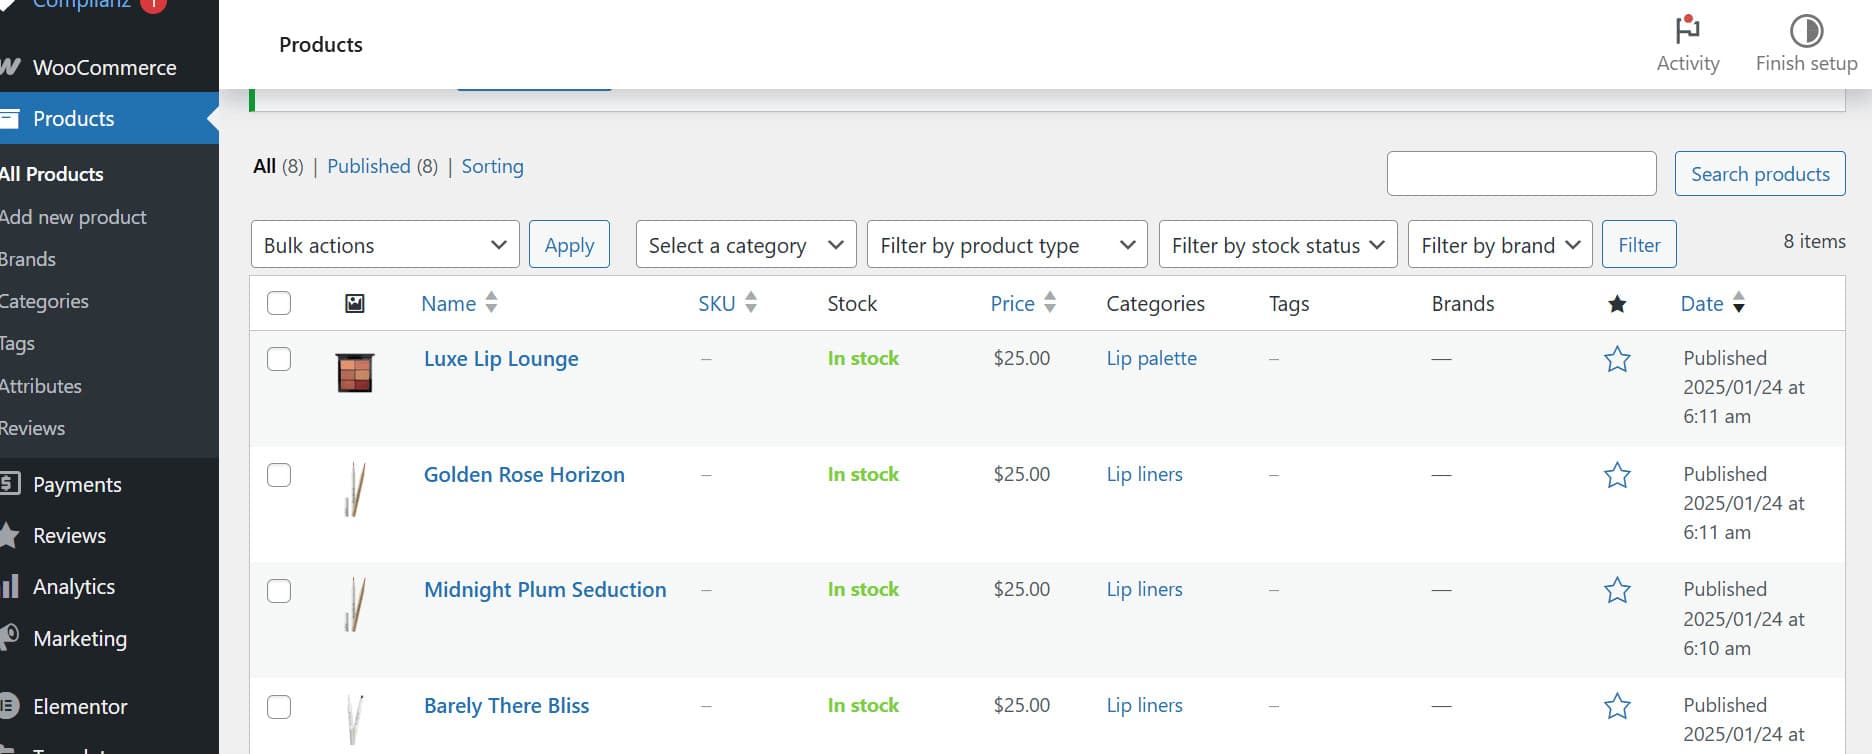Click the Featured star column header
Viewport: 1872px width, 754px height.
click(1617, 304)
